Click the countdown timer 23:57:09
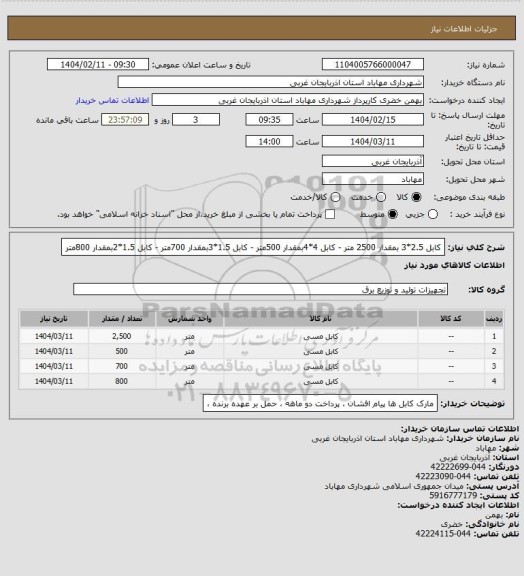The image size is (524, 576). tap(125, 120)
